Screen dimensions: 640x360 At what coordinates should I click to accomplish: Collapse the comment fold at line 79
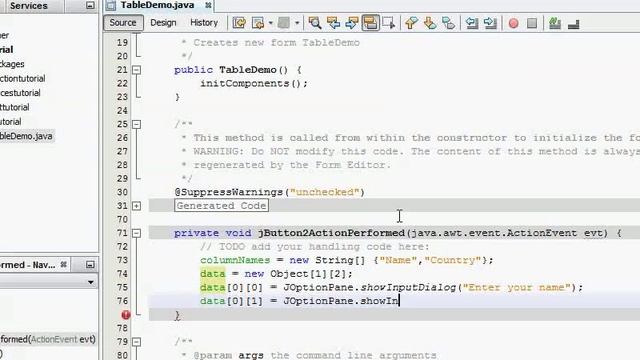click(137, 342)
